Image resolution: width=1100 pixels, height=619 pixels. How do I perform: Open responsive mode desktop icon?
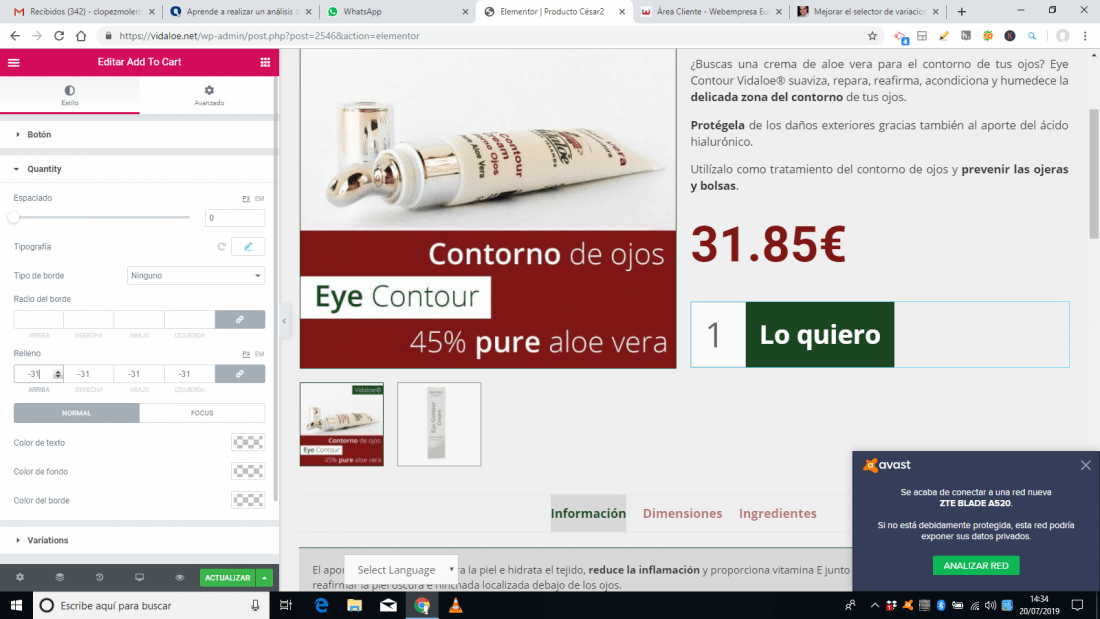140,578
